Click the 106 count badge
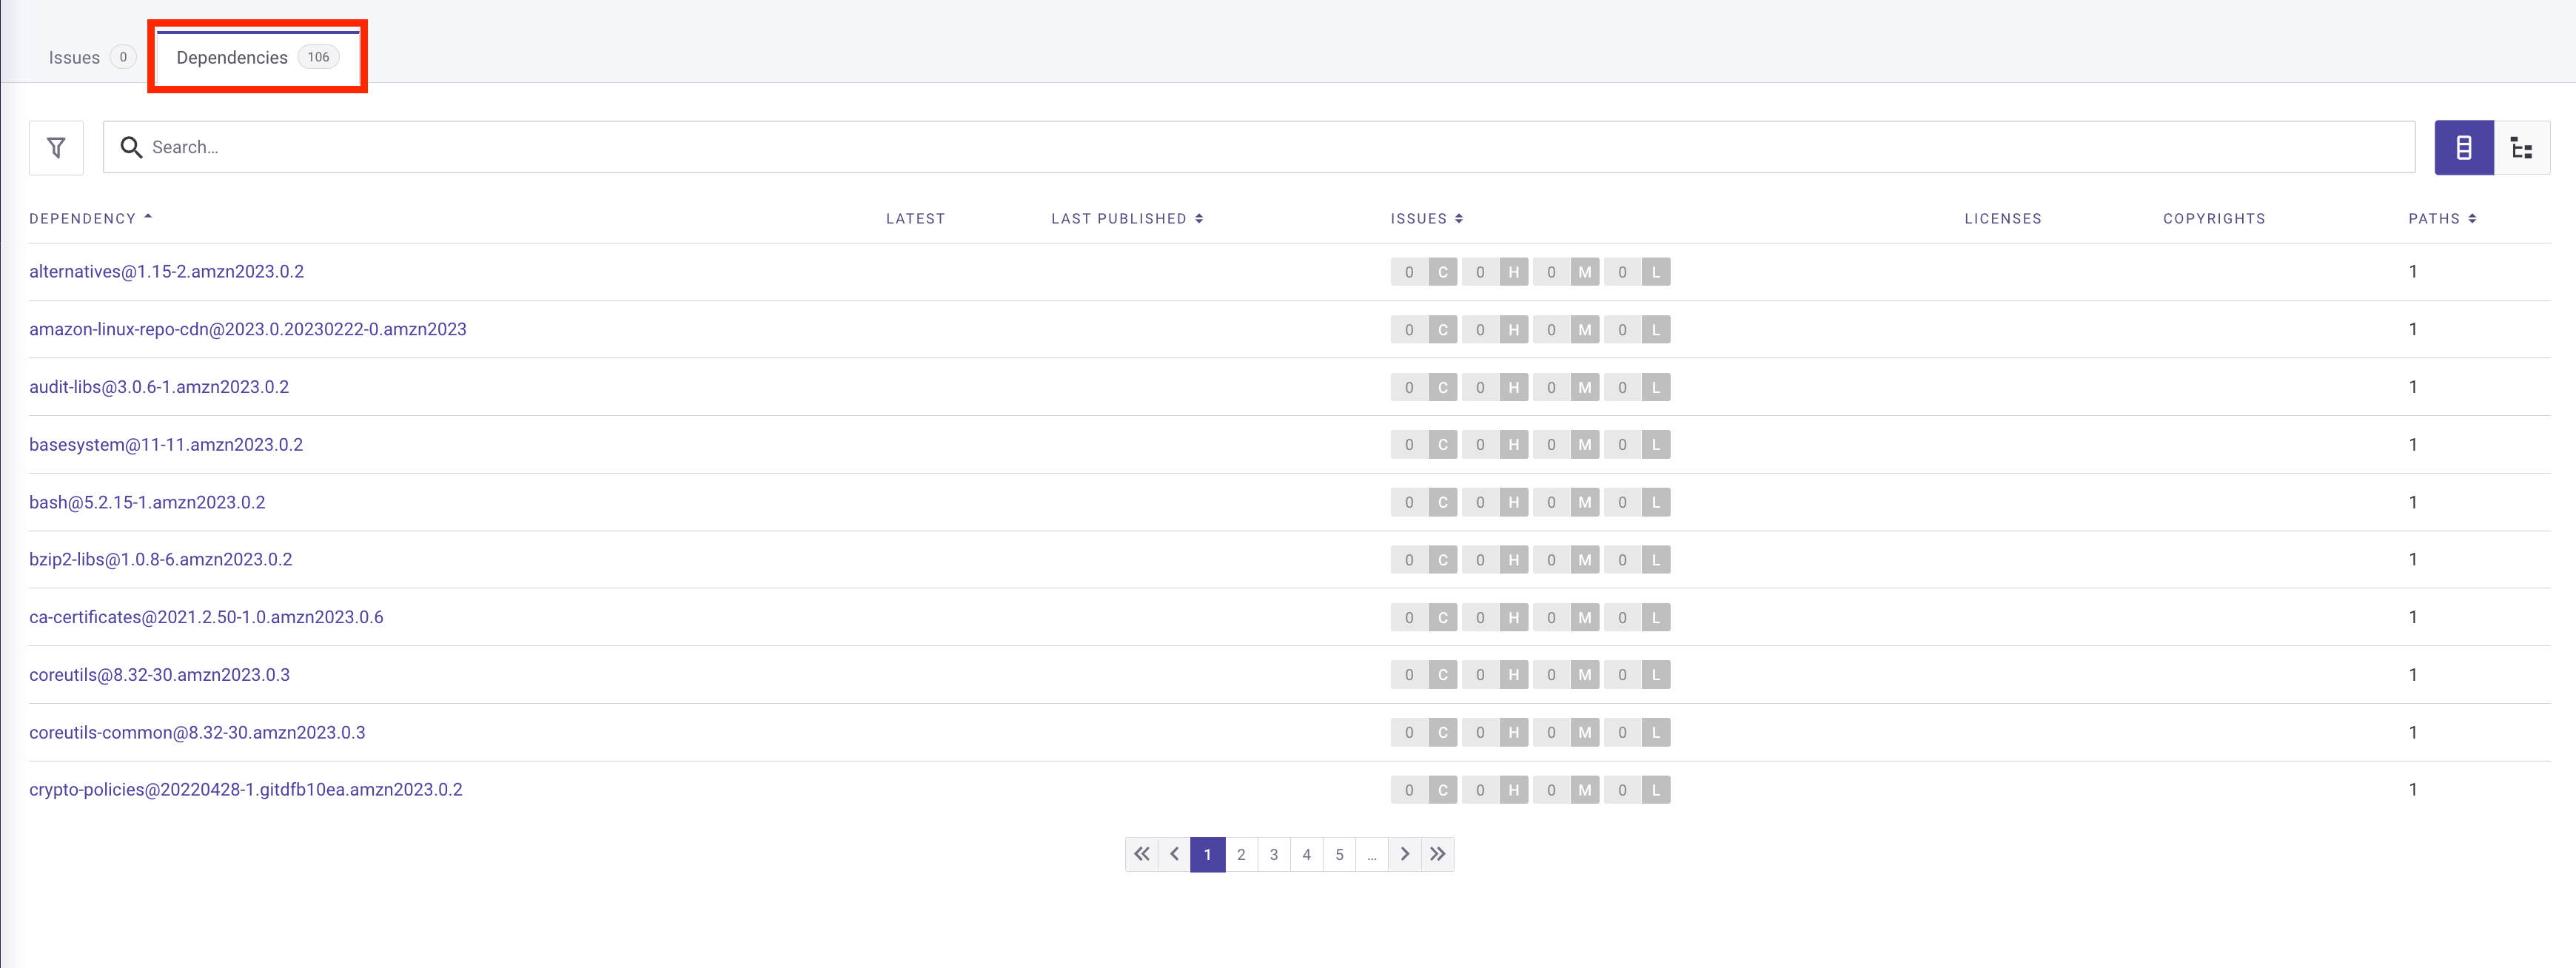This screenshot has width=2576, height=968. coord(318,57)
